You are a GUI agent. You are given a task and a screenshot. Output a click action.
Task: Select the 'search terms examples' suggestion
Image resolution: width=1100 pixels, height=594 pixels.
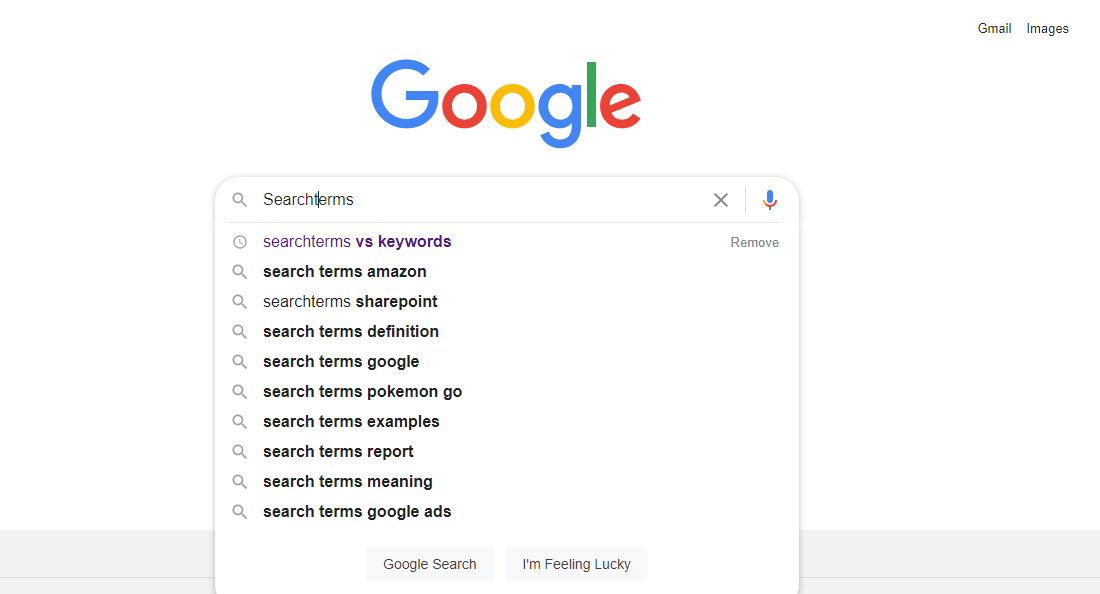(351, 421)
